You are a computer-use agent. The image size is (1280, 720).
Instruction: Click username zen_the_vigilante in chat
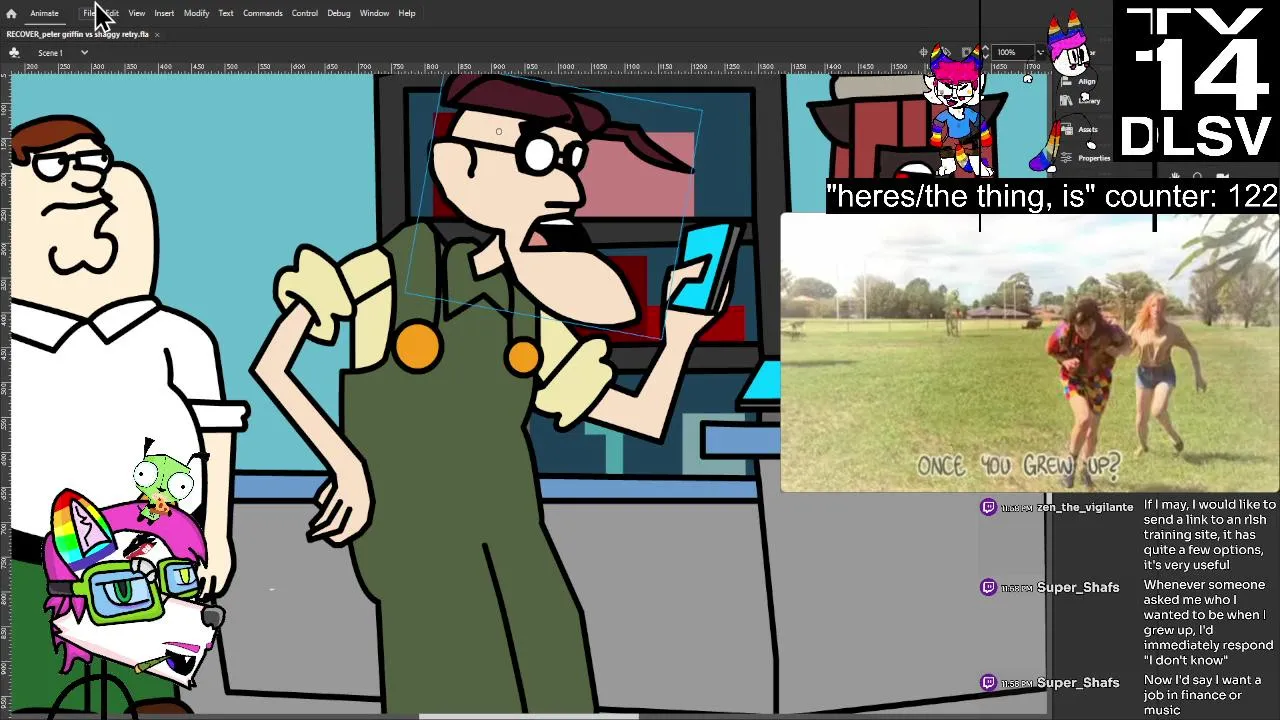(x=1085, y=507)
